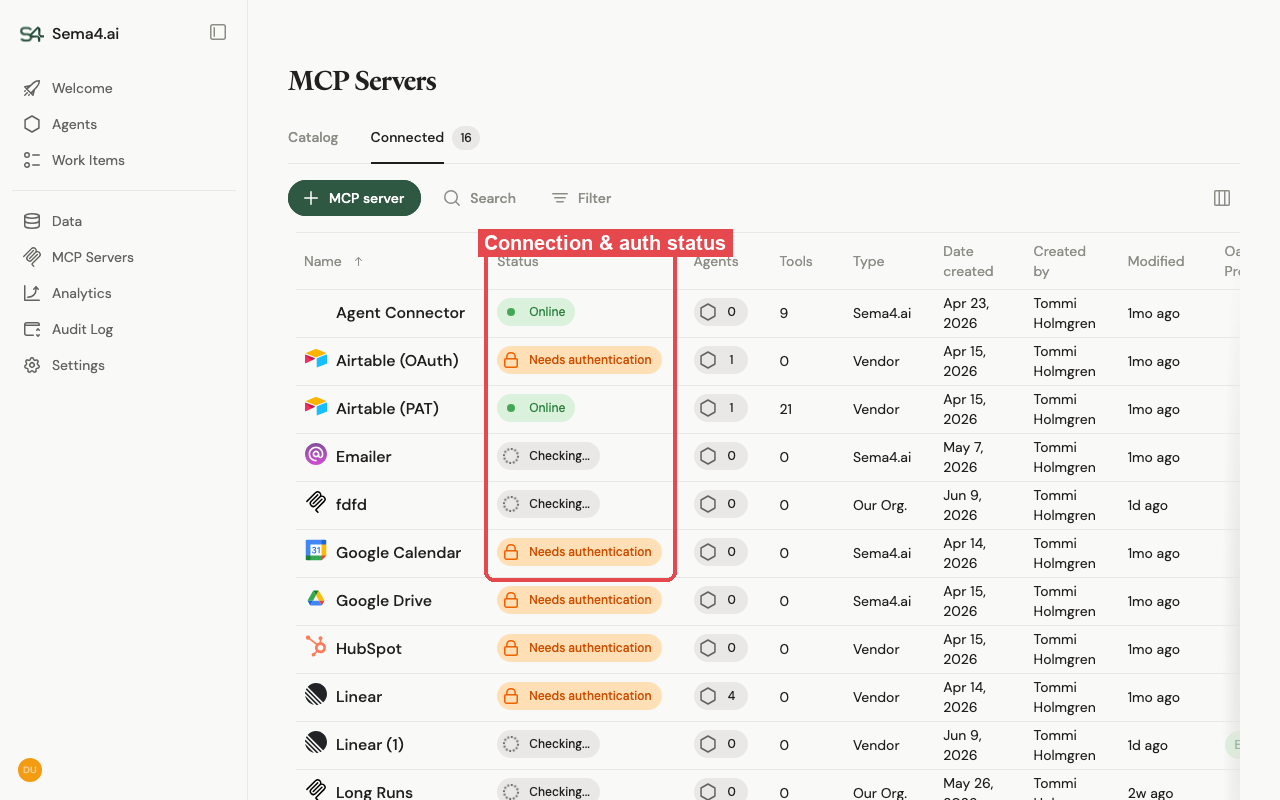Open the Agent Connector row
Viewport: 1280px width, 800px height.
[767, 313]
